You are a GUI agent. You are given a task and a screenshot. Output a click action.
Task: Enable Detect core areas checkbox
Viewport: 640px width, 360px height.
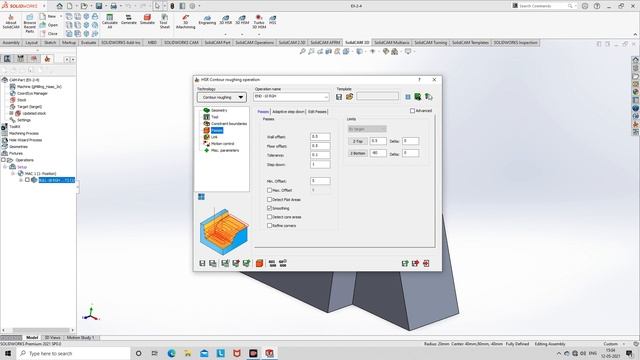(x=269, y=217)
